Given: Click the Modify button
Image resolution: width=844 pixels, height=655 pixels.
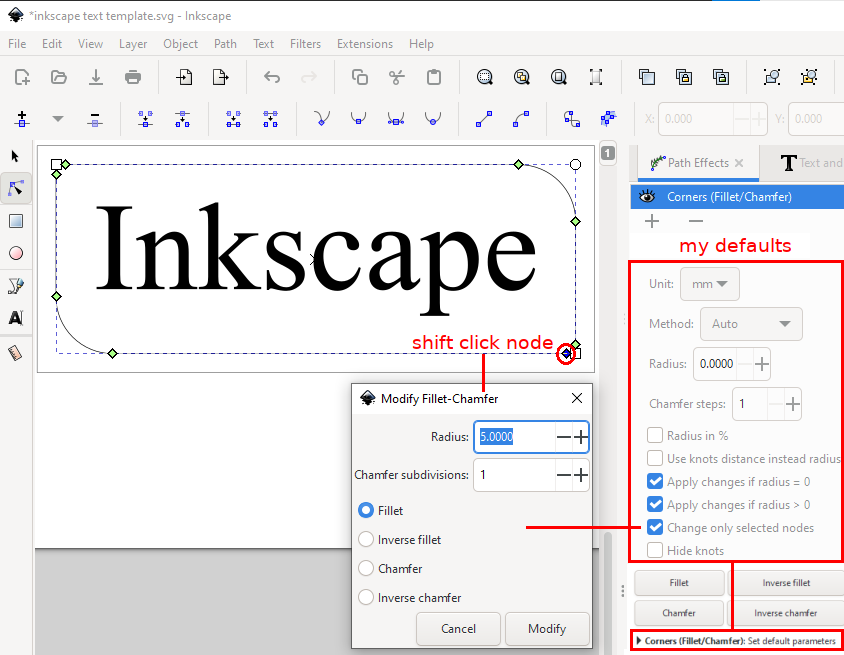Looking at the screenshot, I should coord(547,629).
